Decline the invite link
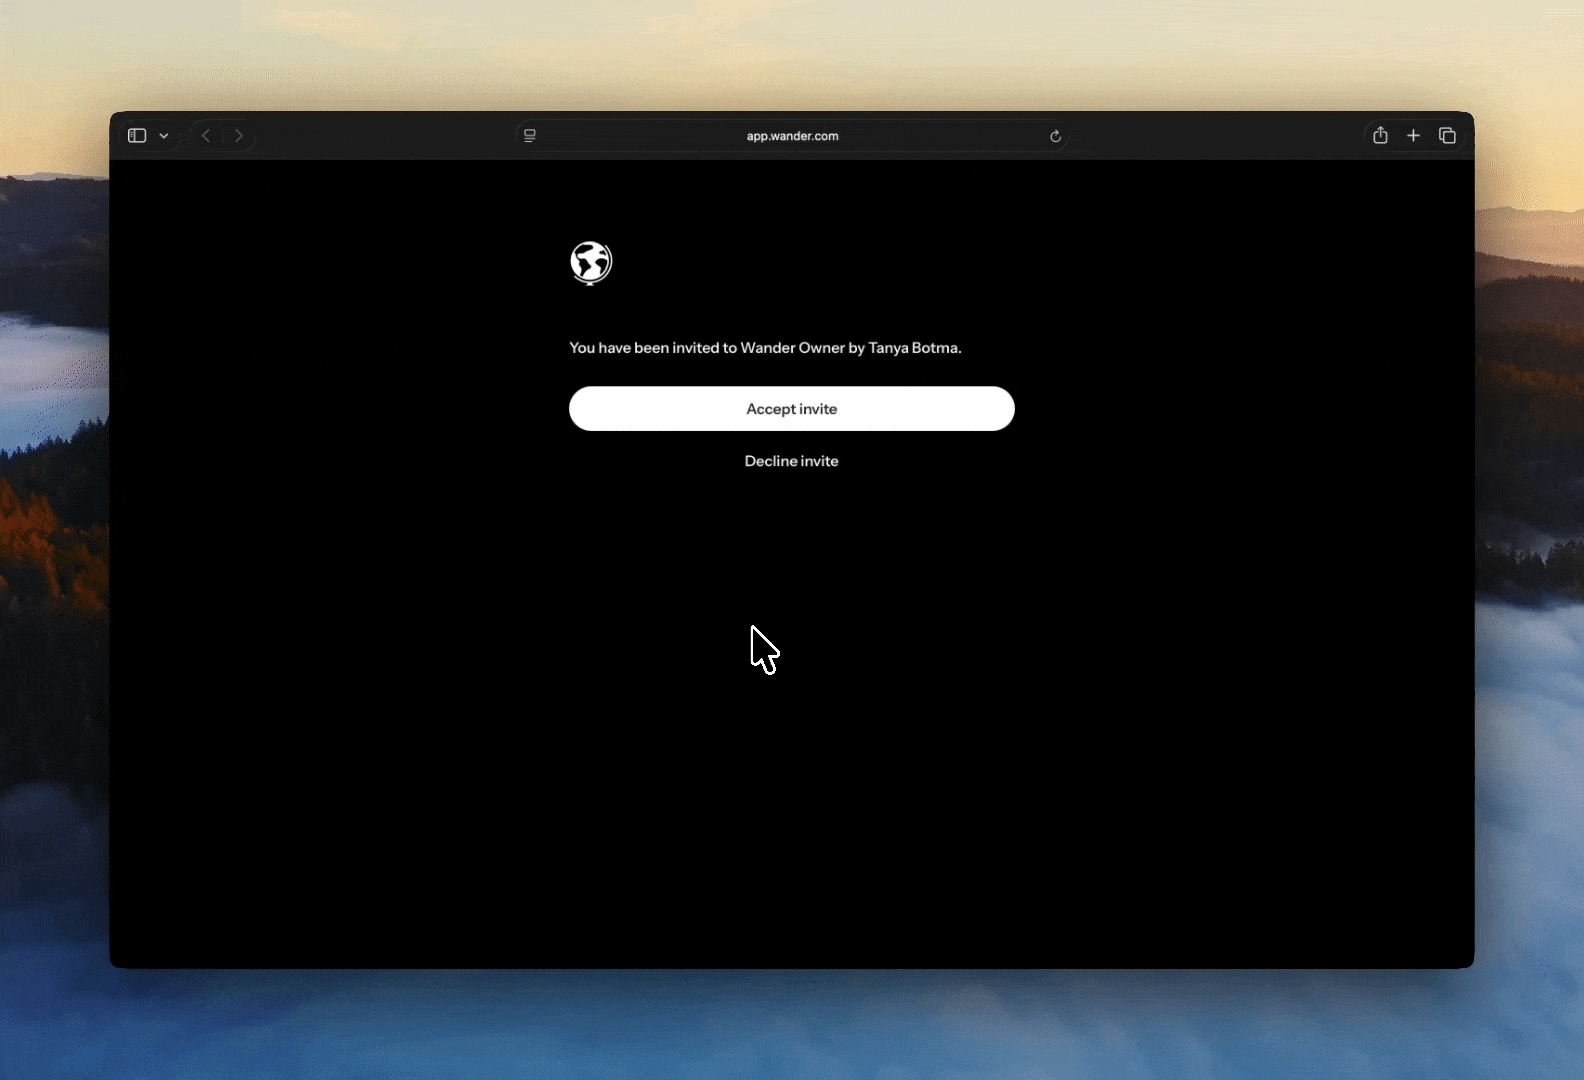The image size is (1584, 1080). (792, 461)
